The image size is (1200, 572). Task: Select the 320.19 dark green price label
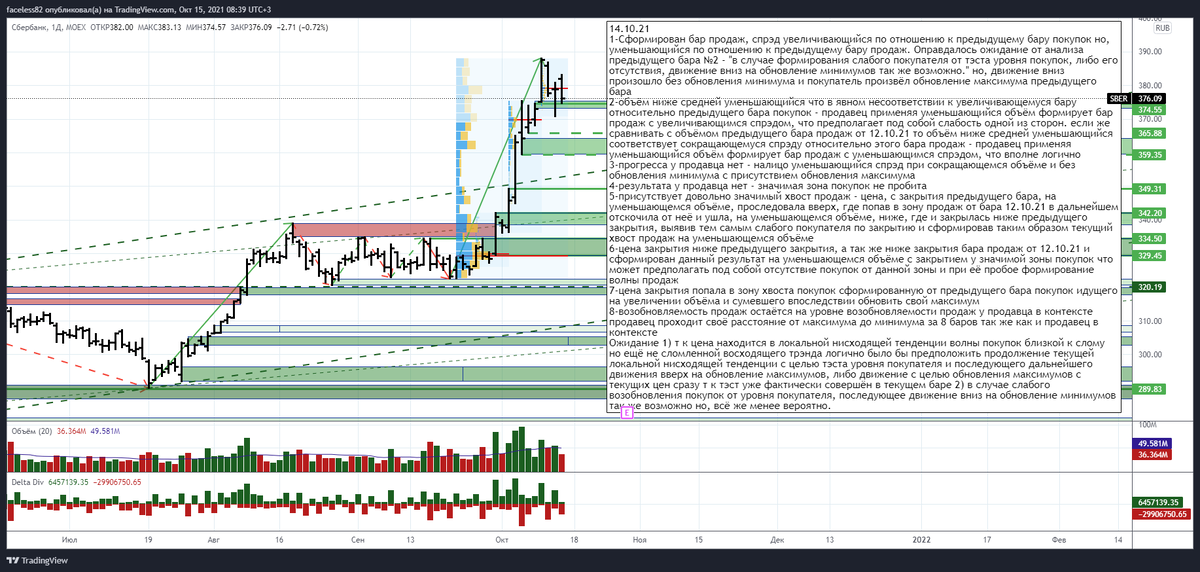1150,287
